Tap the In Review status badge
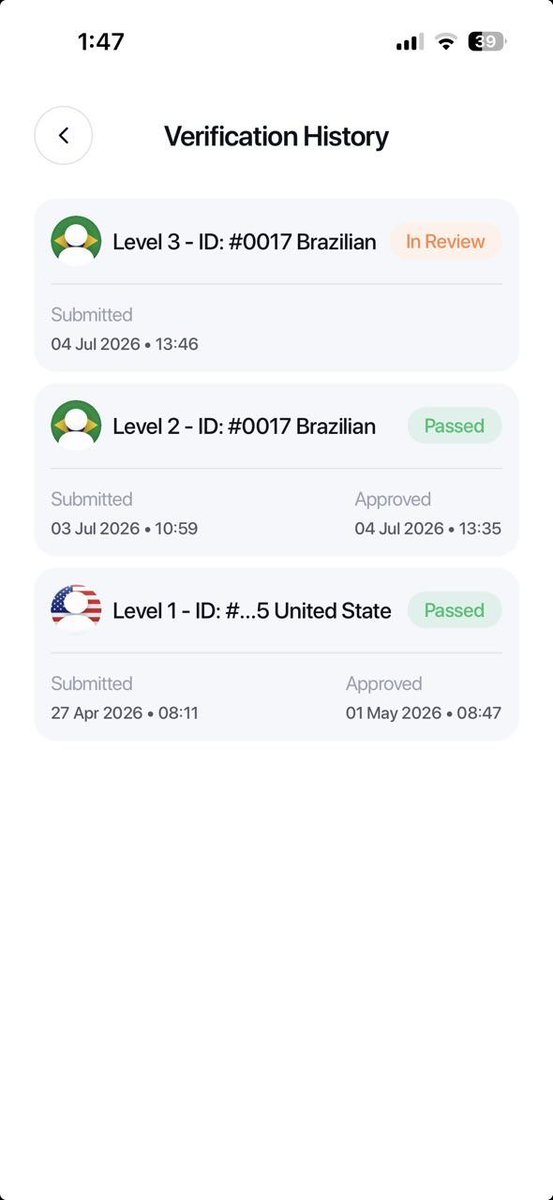This screenshot has width=553, height=1200. [445, 241]
